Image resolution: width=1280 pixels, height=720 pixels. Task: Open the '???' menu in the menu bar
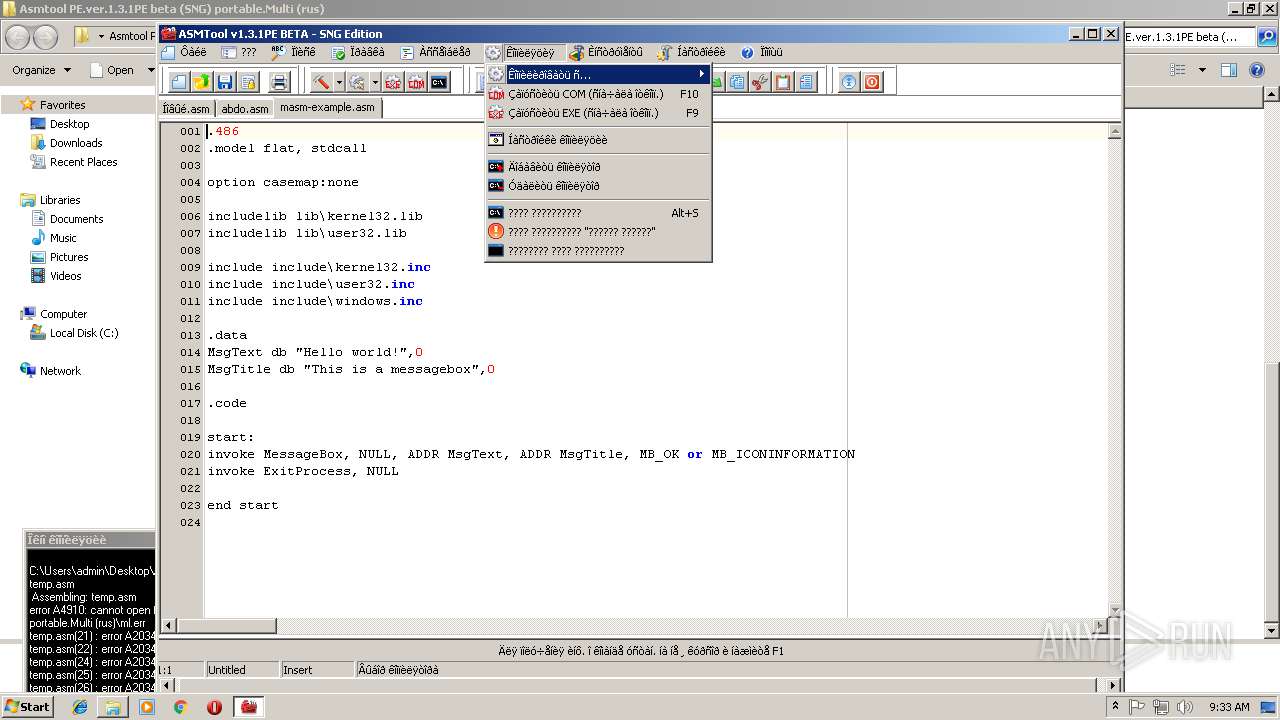pyautogui.click(x=239, y=52)
